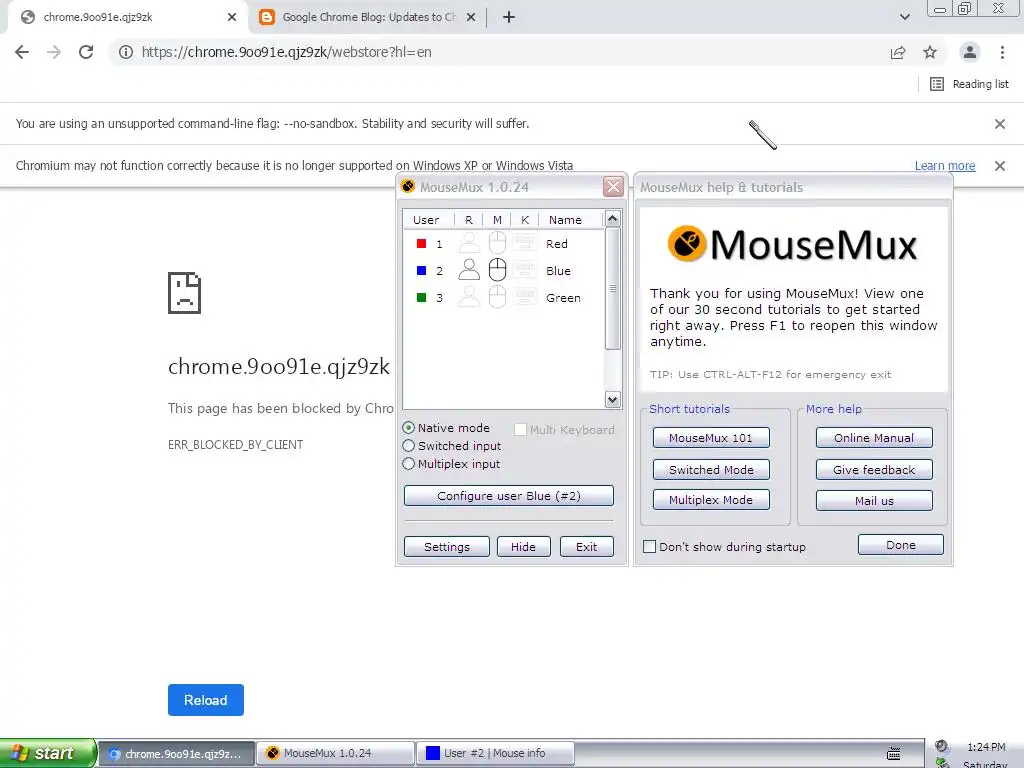
Task: Open the MouseMux 101 tutorial
Action: (x=711, y=438)
